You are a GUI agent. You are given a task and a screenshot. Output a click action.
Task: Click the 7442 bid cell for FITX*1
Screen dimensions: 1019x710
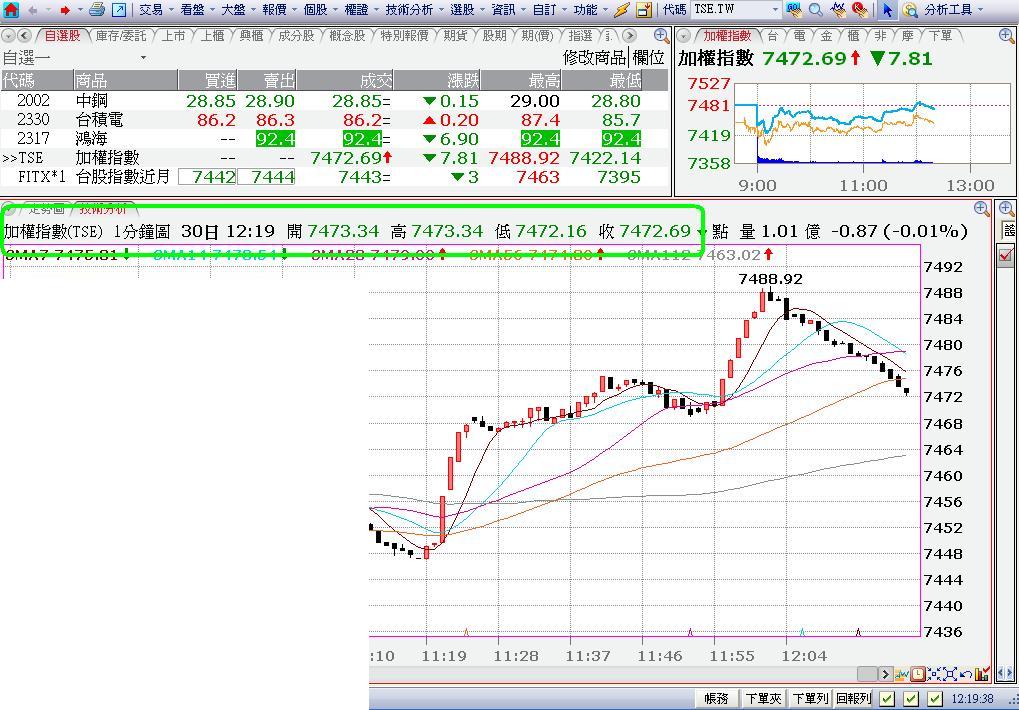click(207, 177)
